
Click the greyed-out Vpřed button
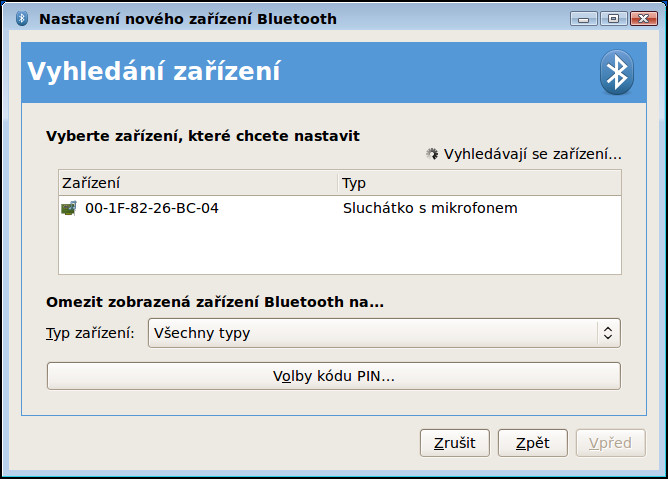(x=610, y=443)
